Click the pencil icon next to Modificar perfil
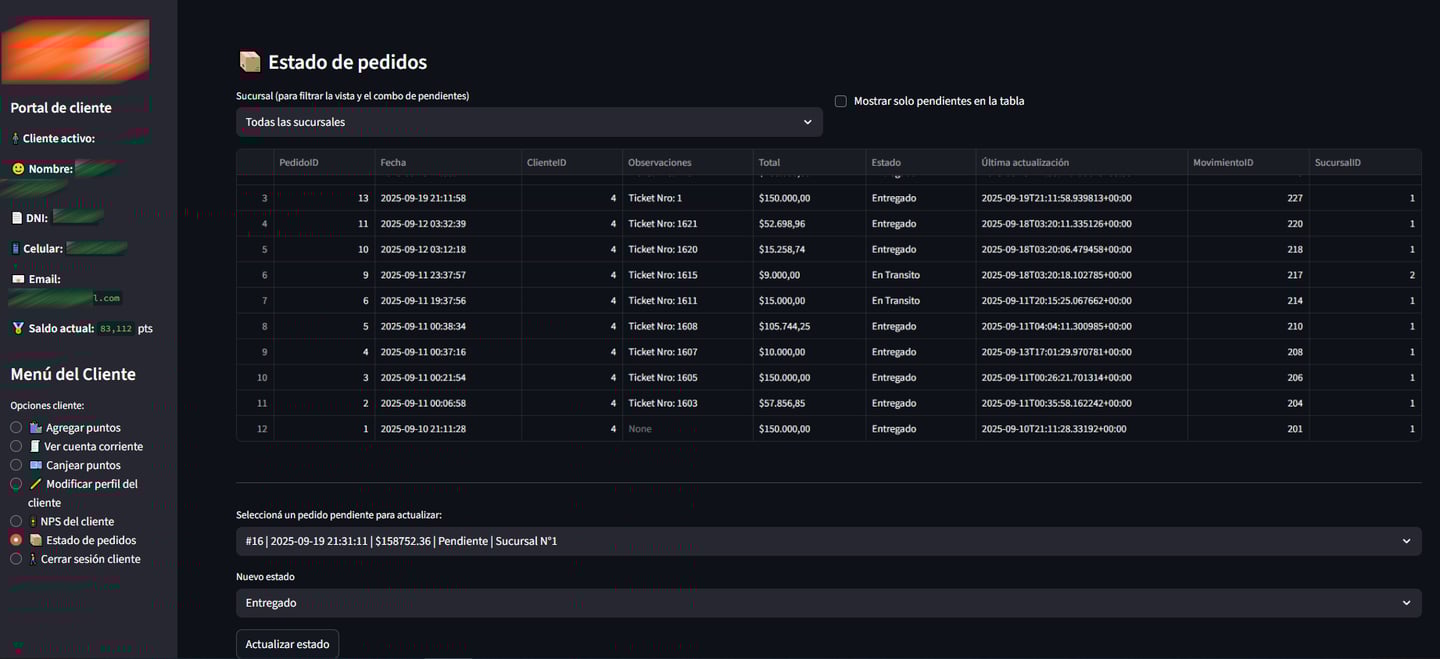1440x659 pixels. (x=36, y=484)
